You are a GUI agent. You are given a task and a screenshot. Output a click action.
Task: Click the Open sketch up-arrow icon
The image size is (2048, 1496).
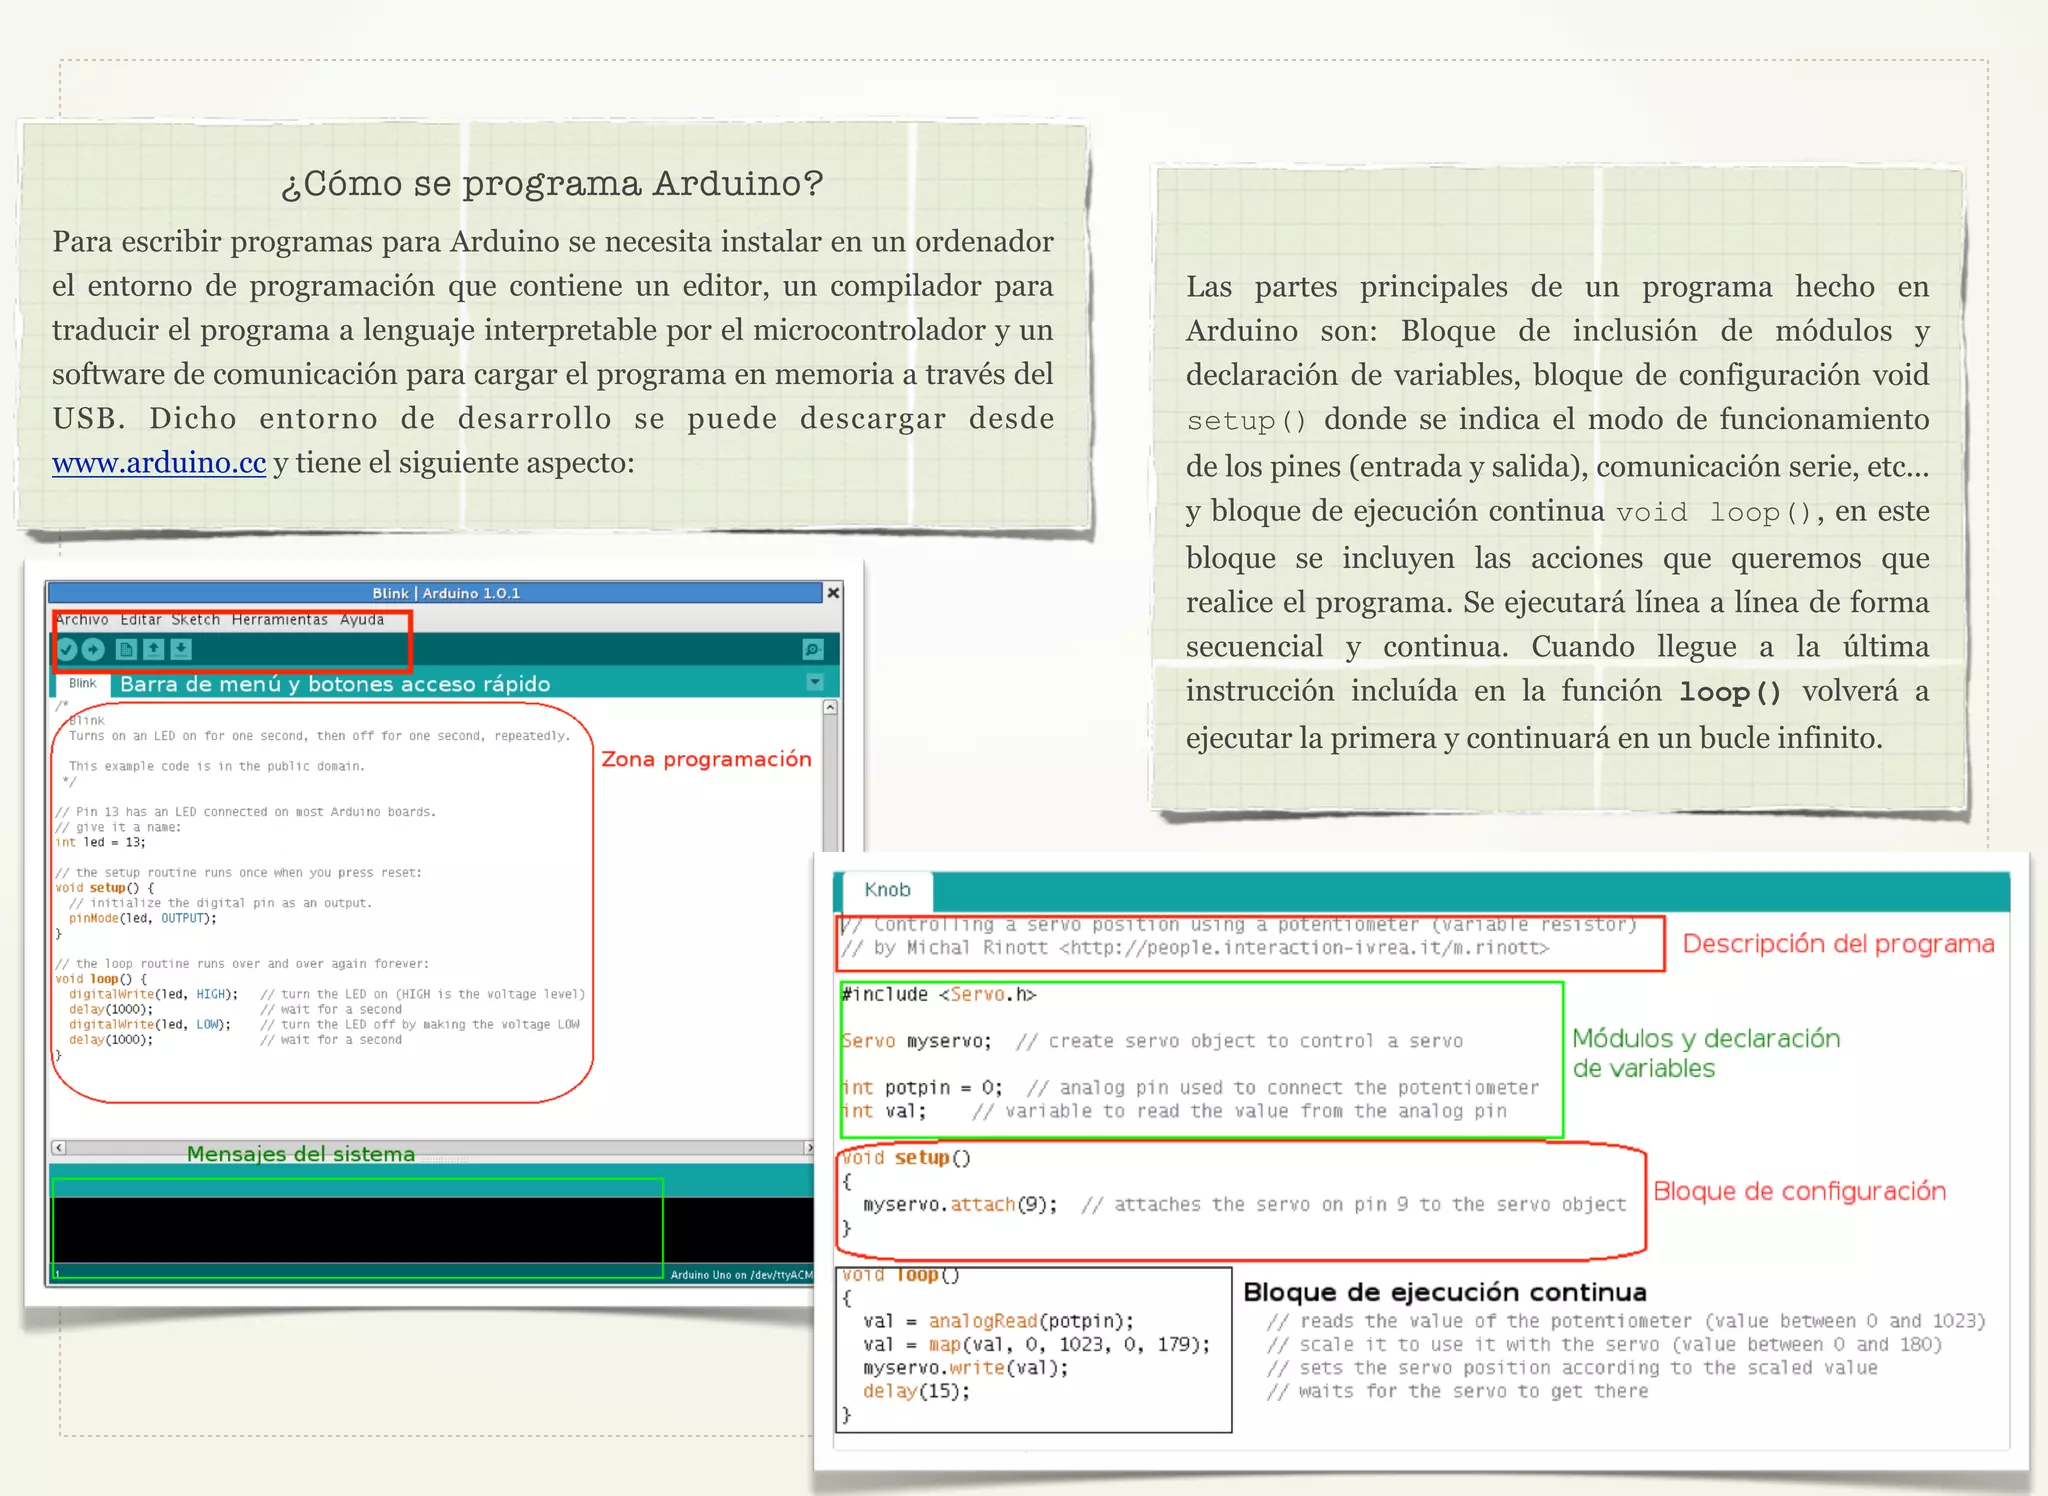pyautogui.click(x=153, y=649)
